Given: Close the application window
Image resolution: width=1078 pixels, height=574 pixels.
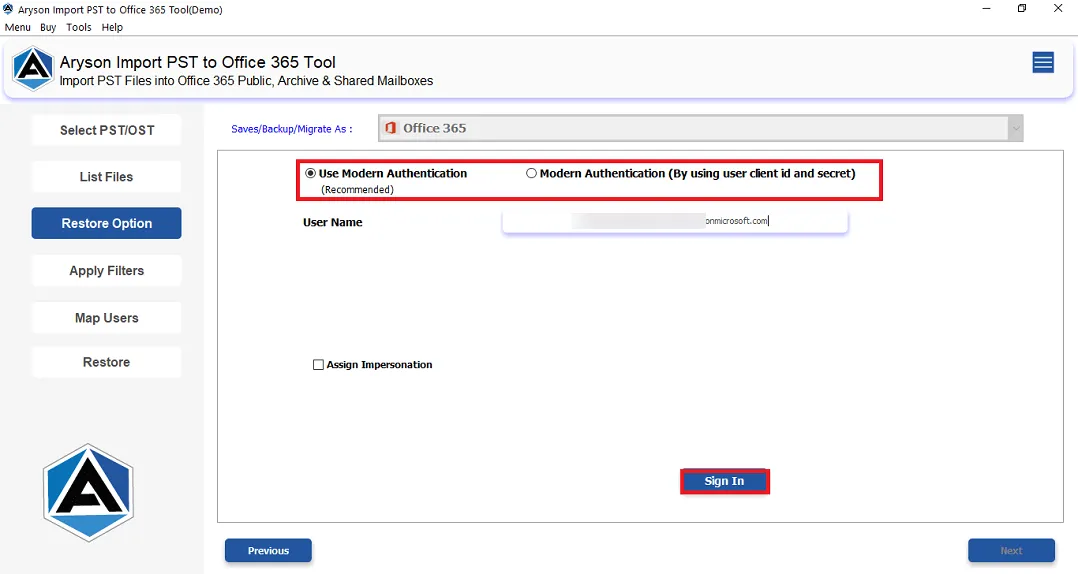Looking at the screenshot, I should (1058, 9).
